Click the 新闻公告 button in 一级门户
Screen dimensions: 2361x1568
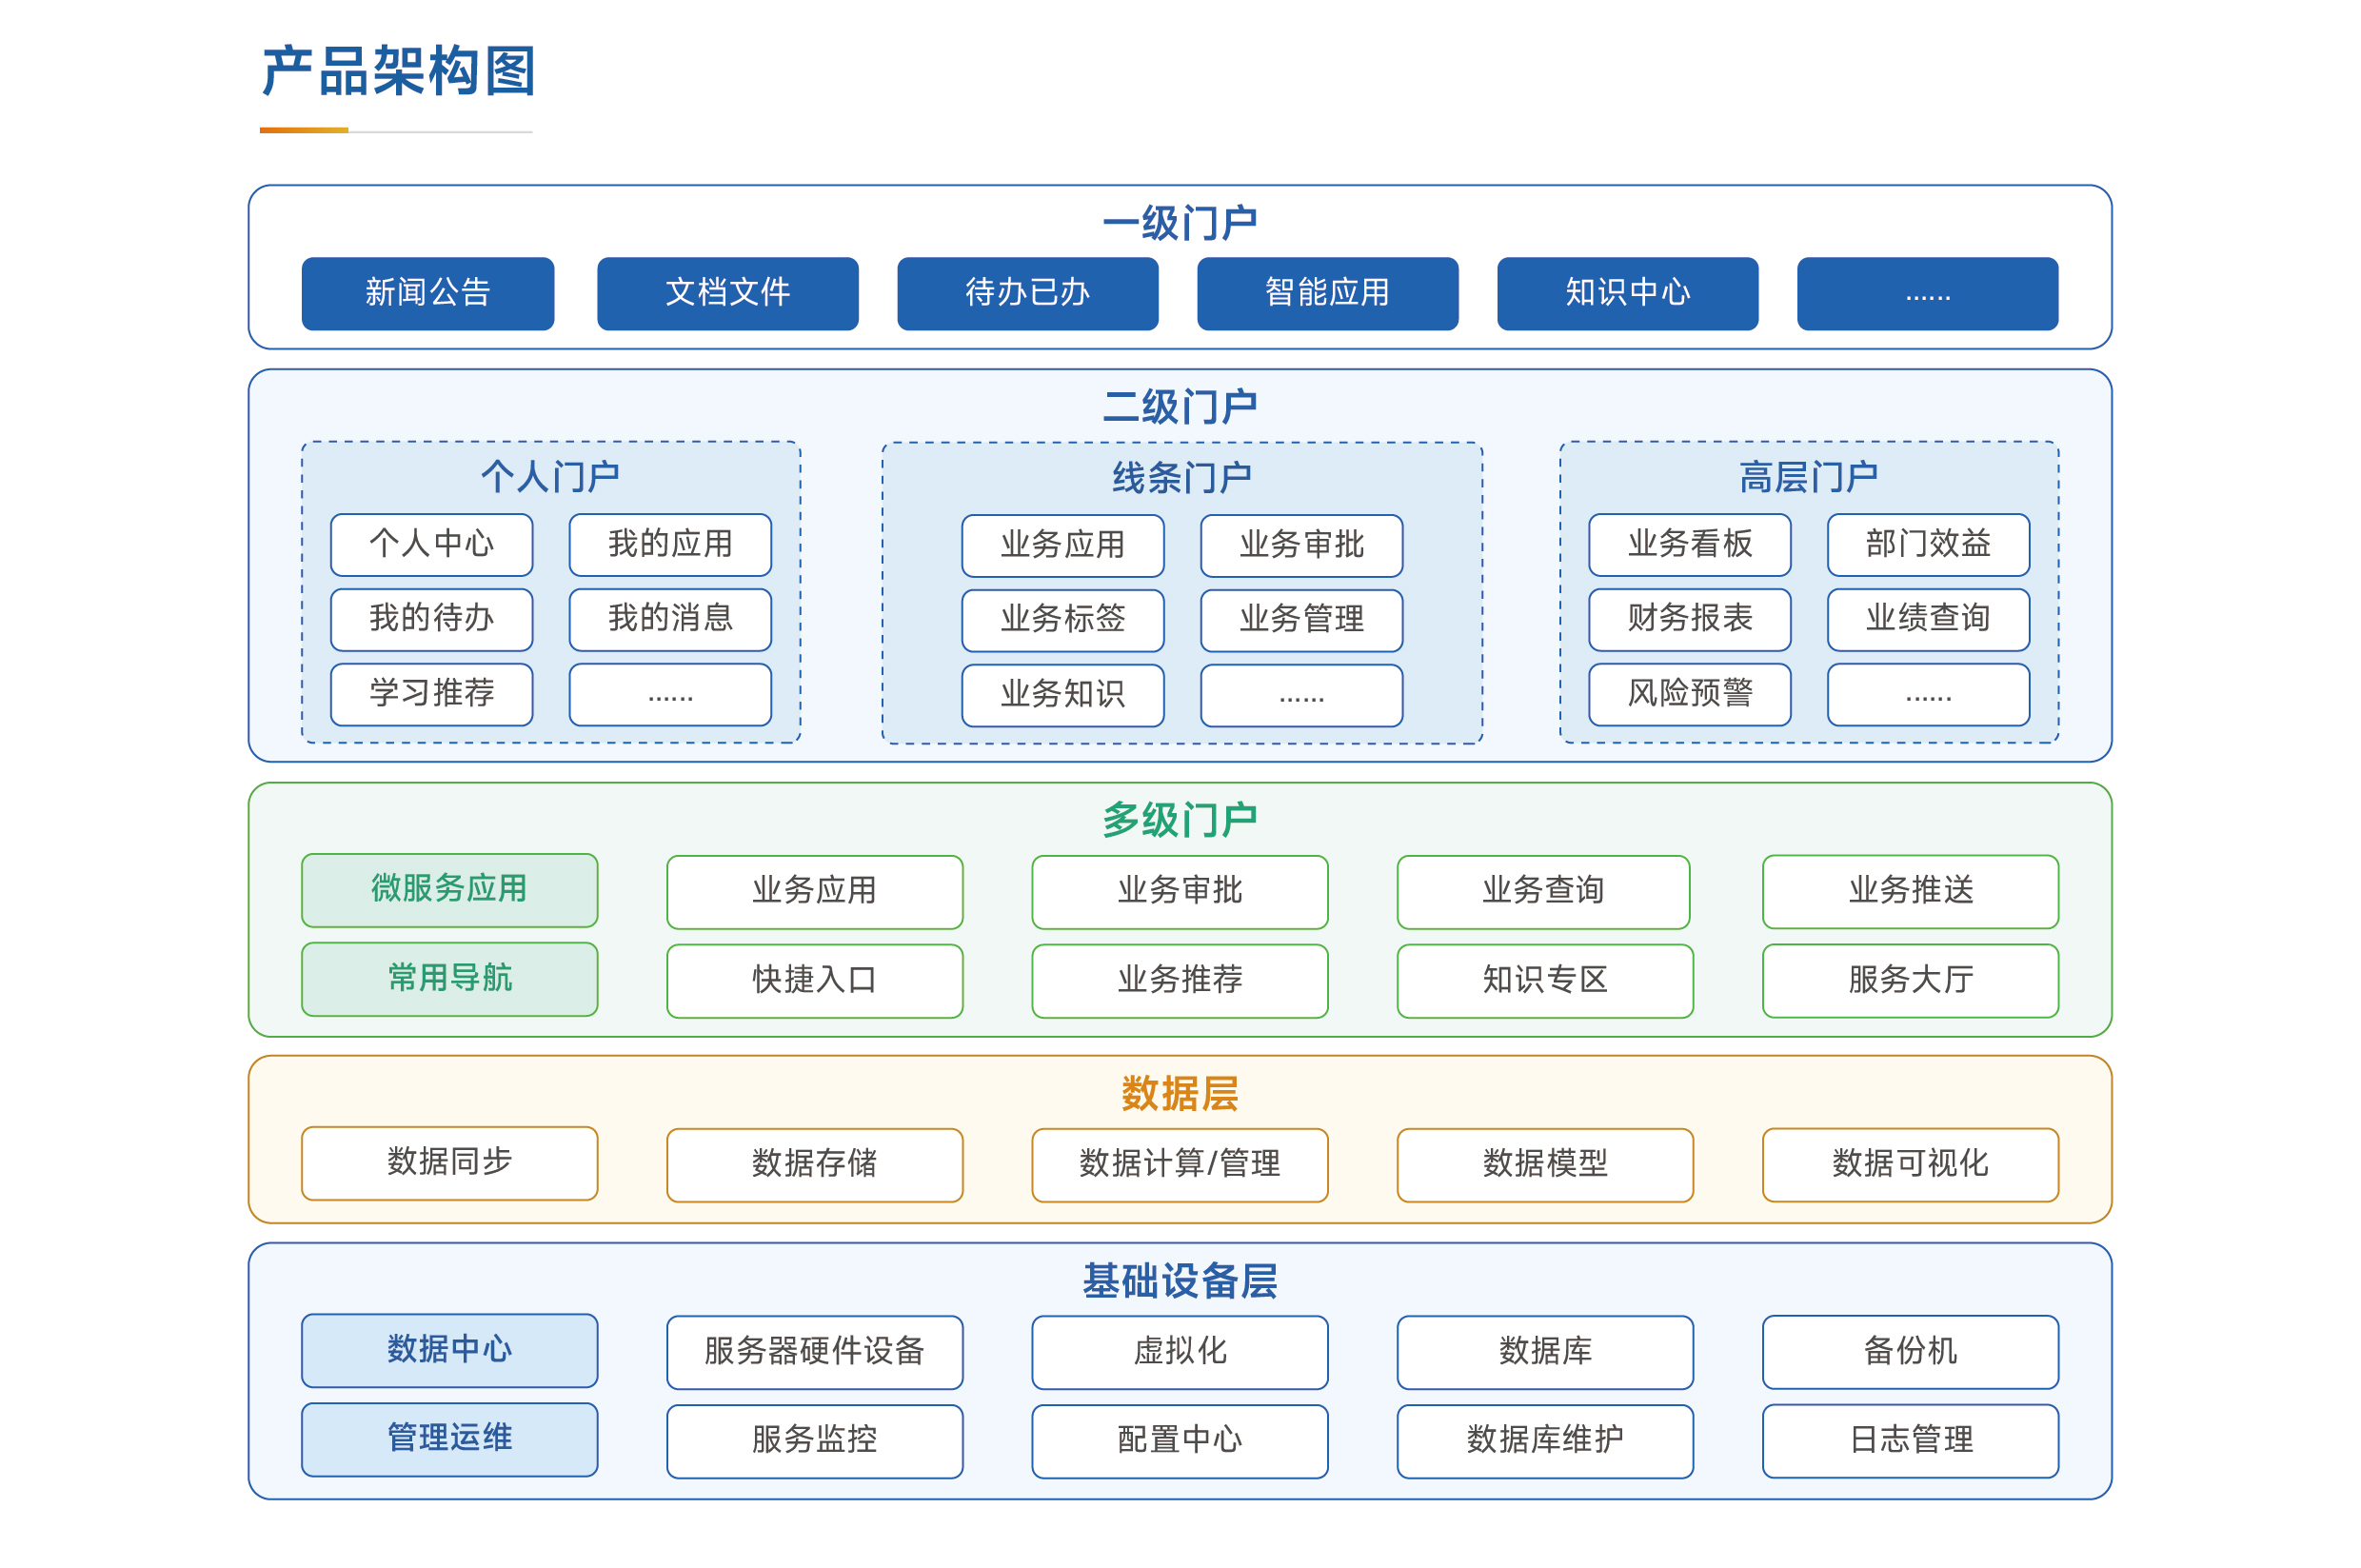click(x=427, y=293)
